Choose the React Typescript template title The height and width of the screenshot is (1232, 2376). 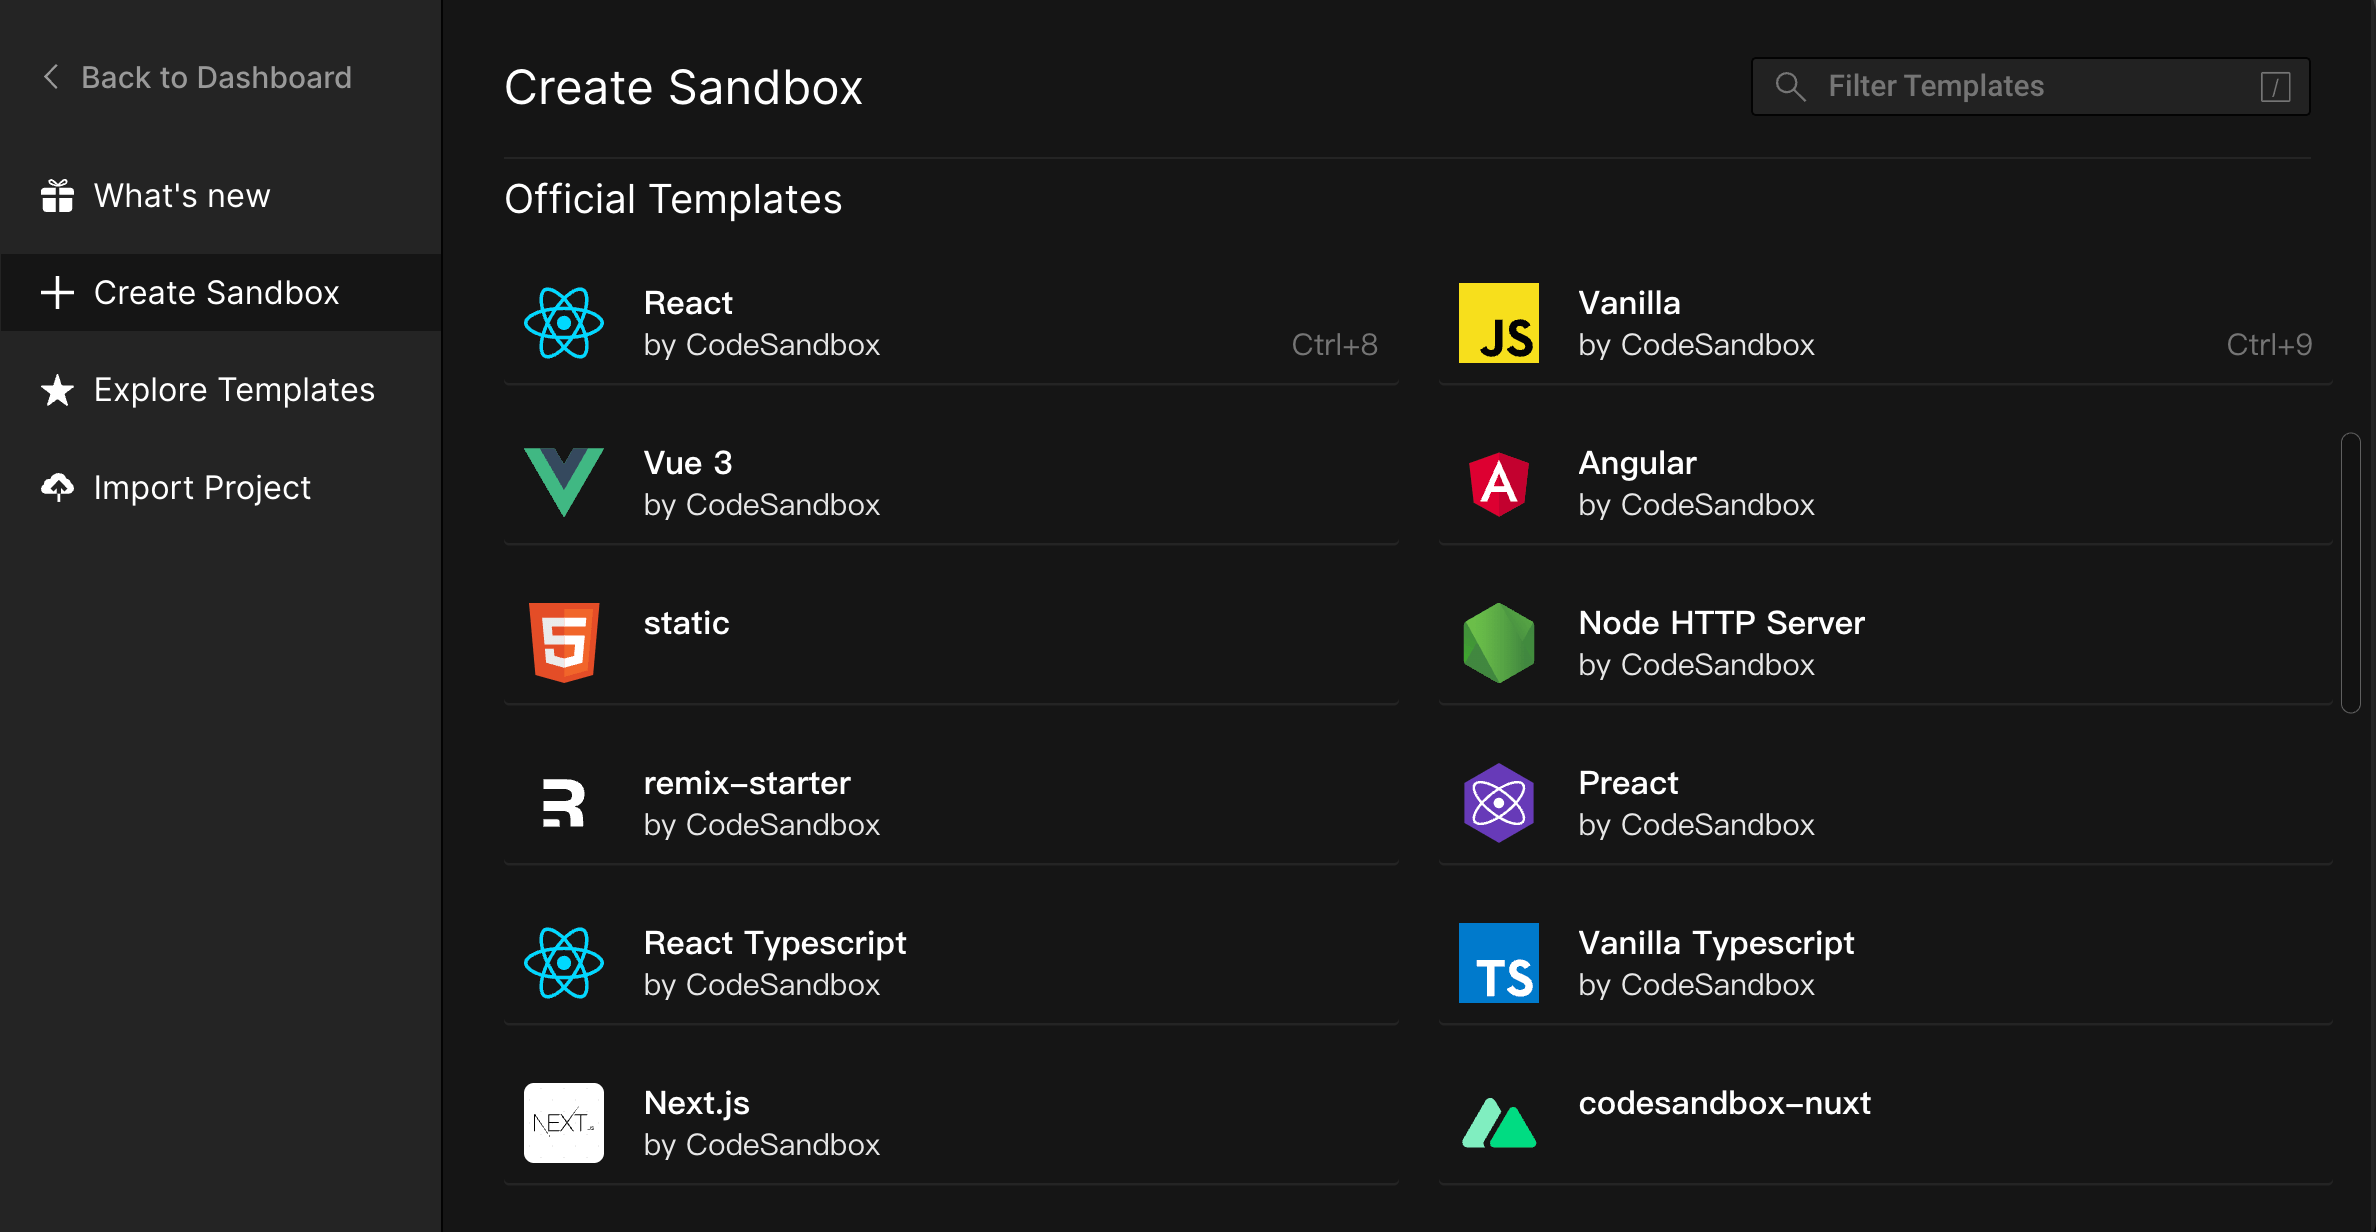774,943
